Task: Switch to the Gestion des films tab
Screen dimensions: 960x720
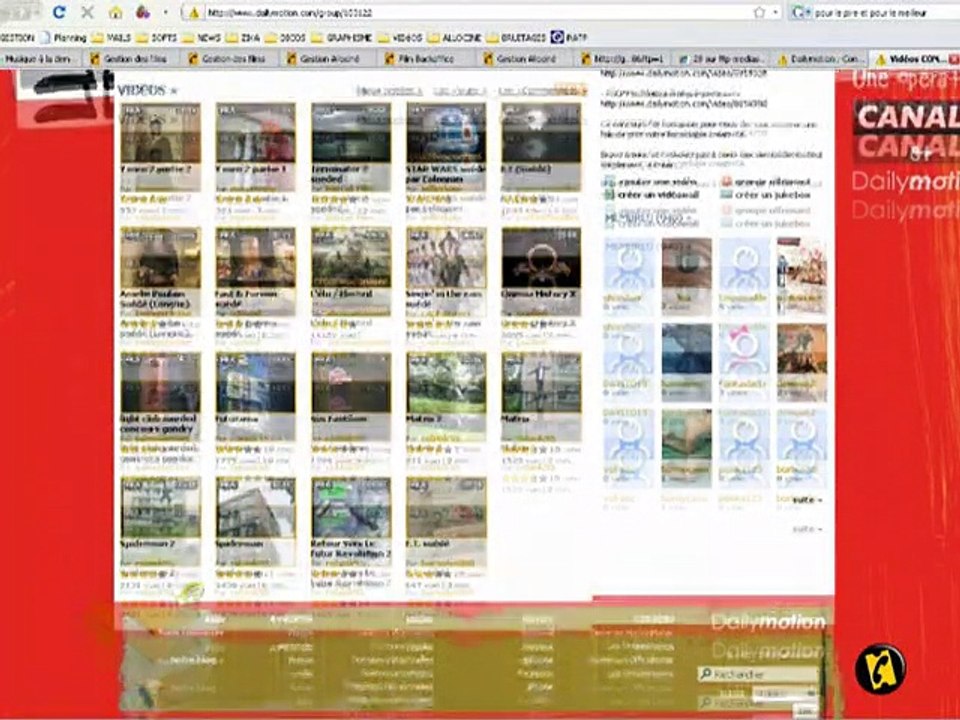Action: point(129,59)
